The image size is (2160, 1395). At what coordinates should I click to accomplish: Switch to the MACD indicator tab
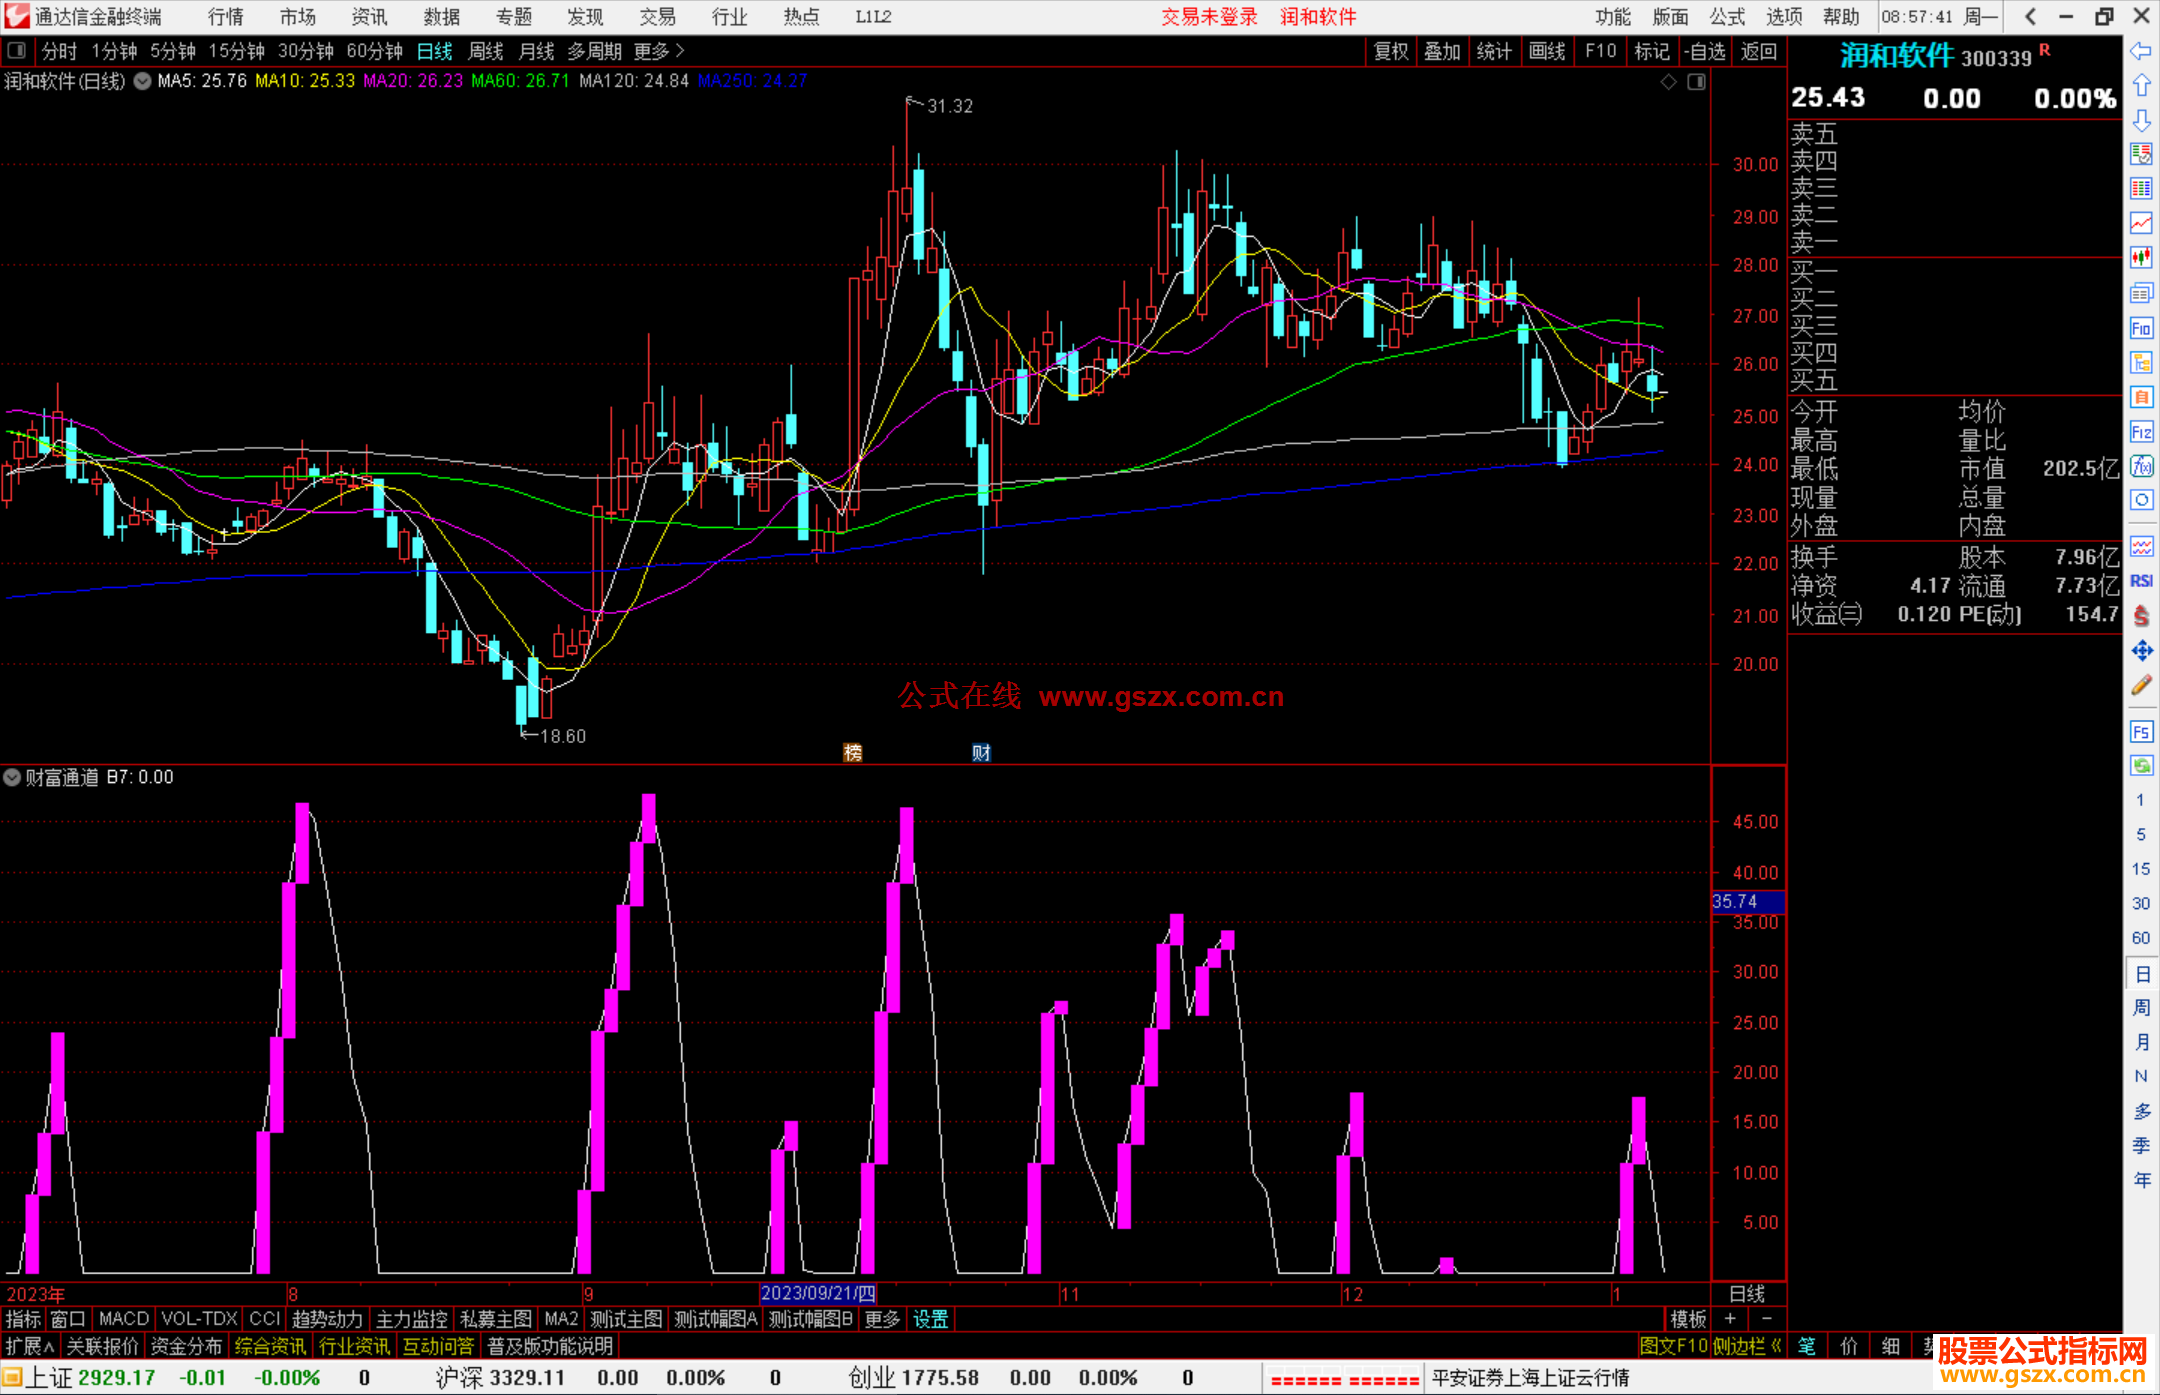[x=124, y=1319]
